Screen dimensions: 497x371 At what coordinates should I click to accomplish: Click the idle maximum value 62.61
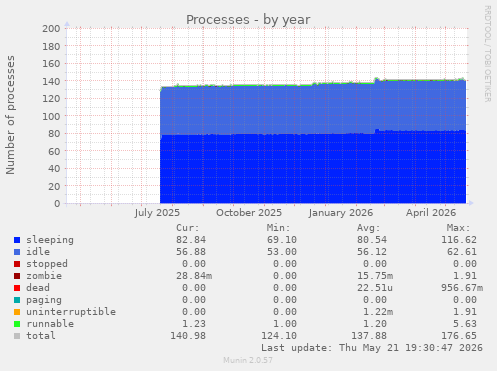point(462,252)
